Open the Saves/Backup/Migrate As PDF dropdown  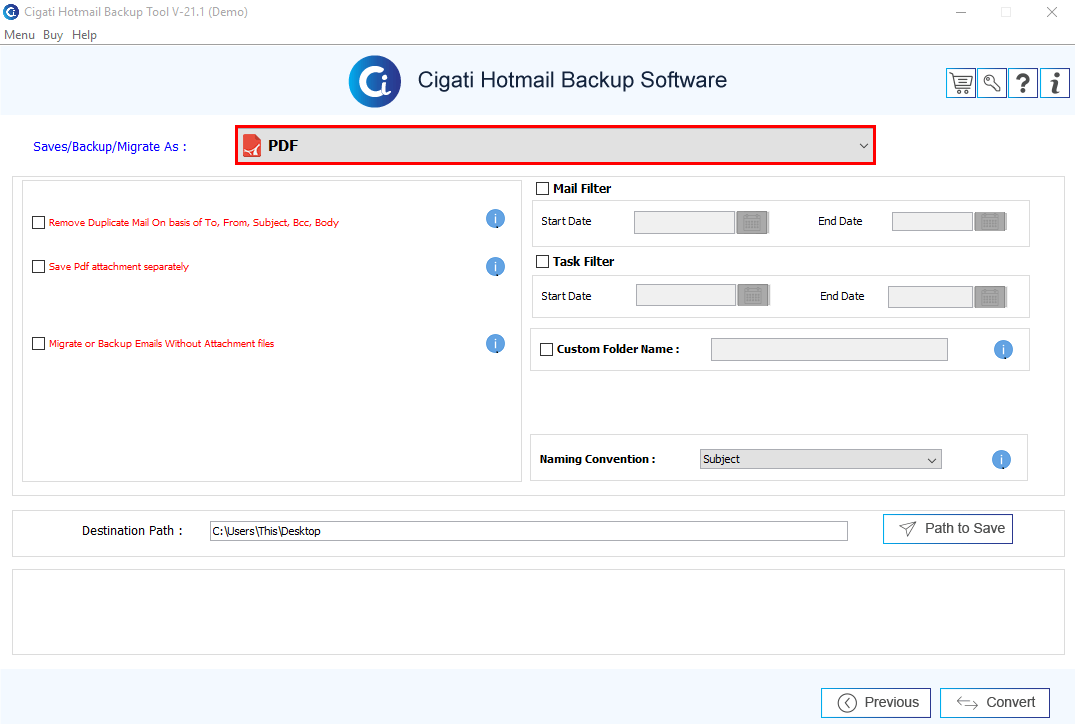click(x=555, y=145)
